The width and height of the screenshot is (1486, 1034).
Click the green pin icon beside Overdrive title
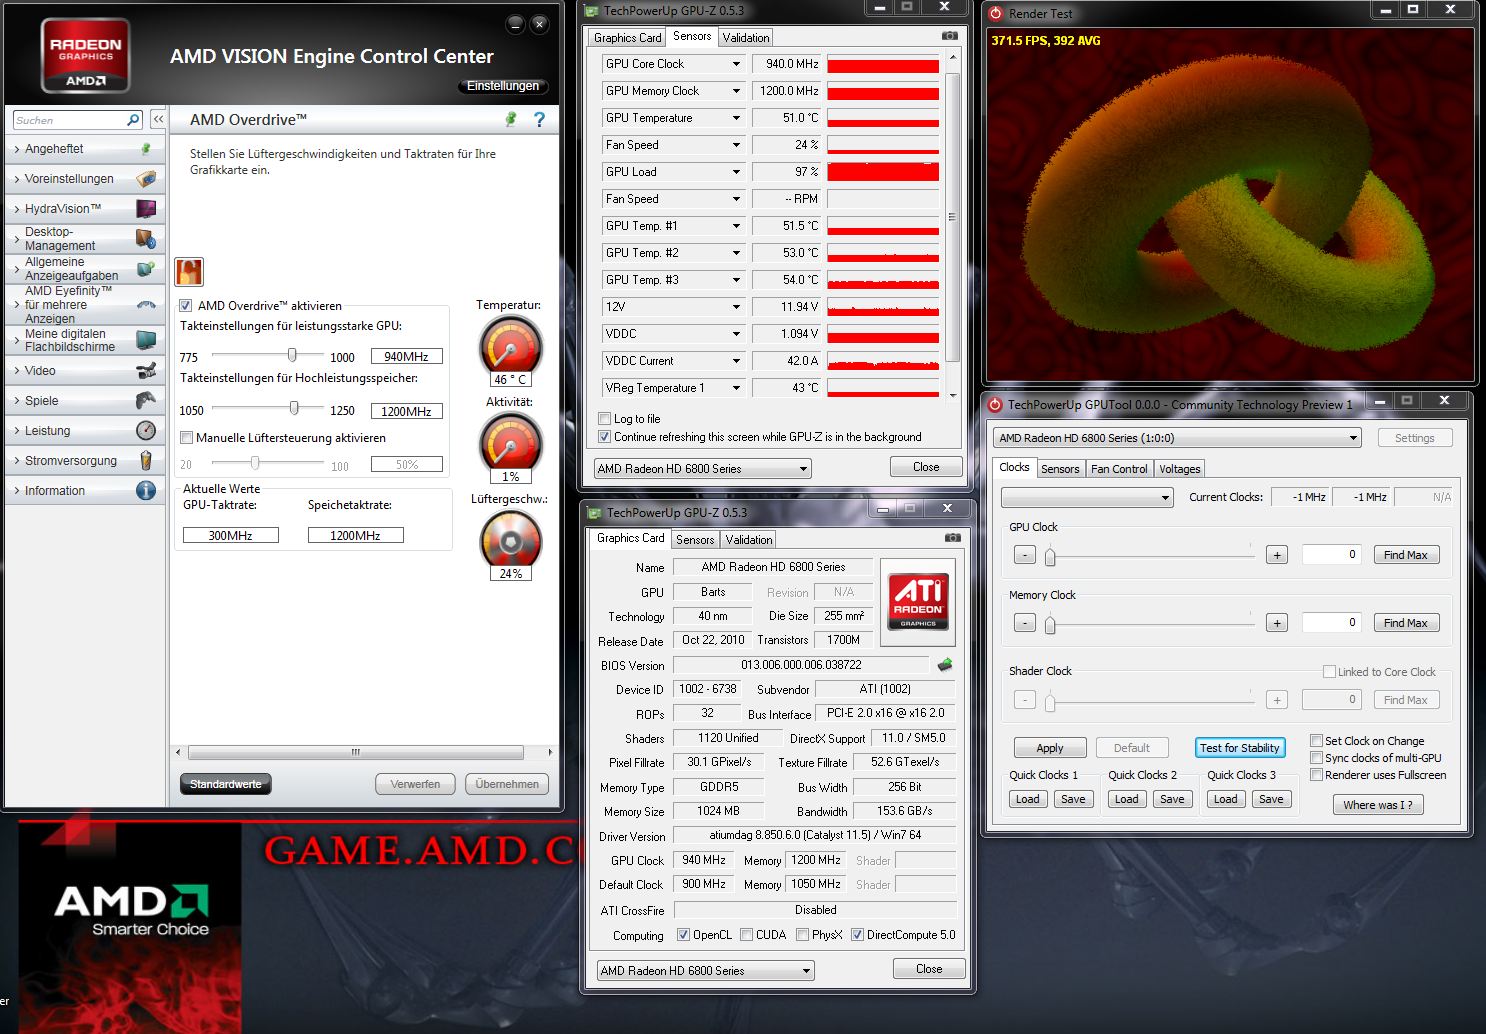(x=511, y=120)
